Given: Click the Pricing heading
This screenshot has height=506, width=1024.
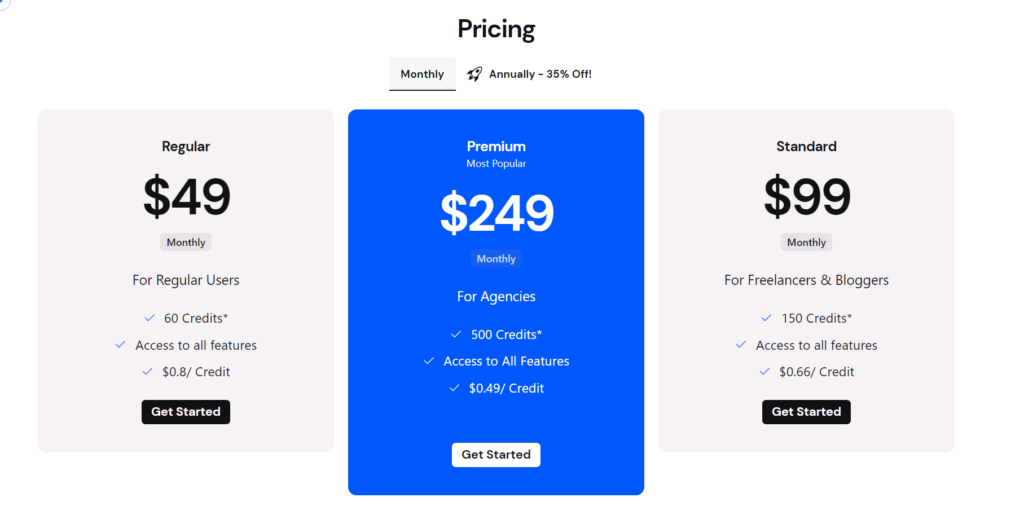Looking at the screenshot, I should [496, 29].
